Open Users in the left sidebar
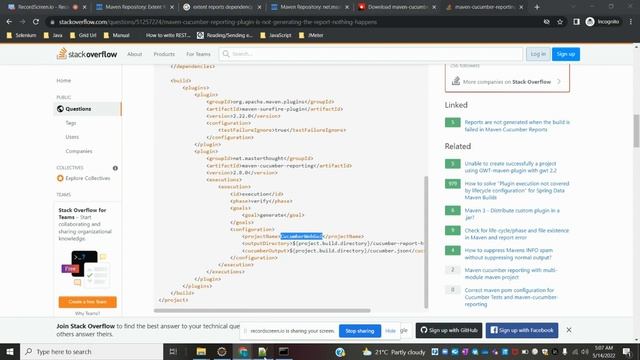640x360 pixels. click(x=72, y=137)
